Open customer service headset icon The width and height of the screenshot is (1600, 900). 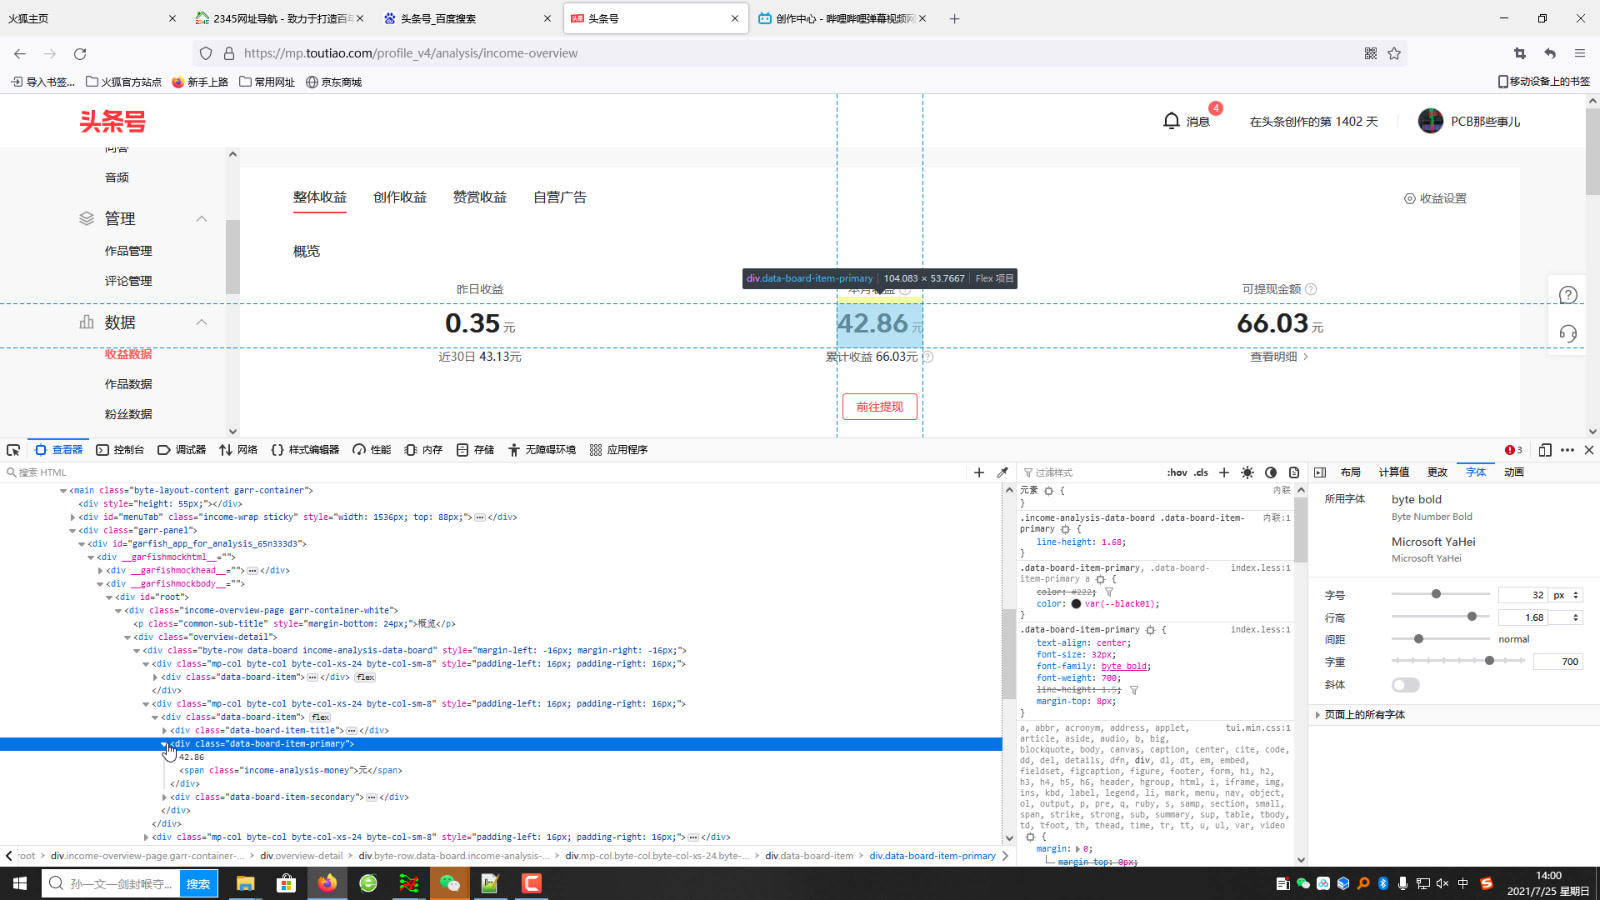point(1568,333)
